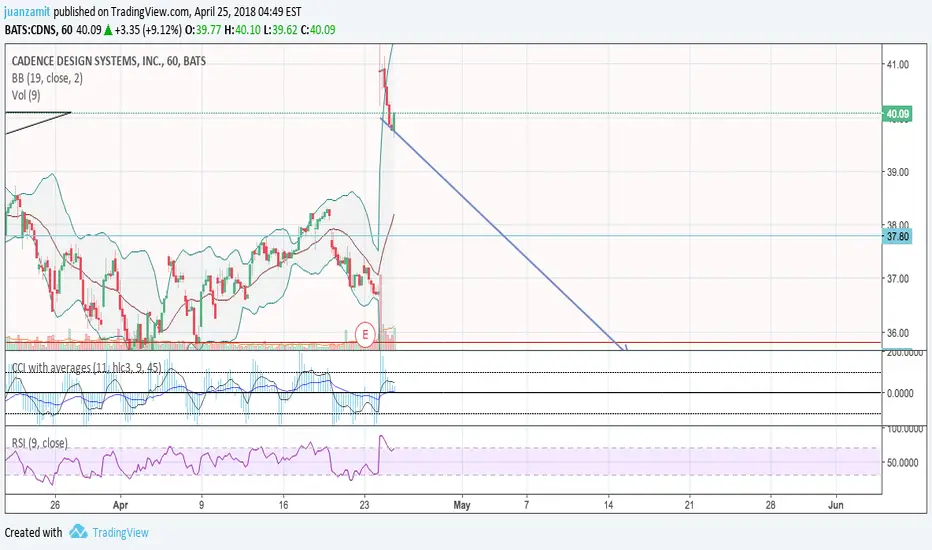932x550 pixels.
Task: Click the 'May' date axis label
Action: (462, 505)
